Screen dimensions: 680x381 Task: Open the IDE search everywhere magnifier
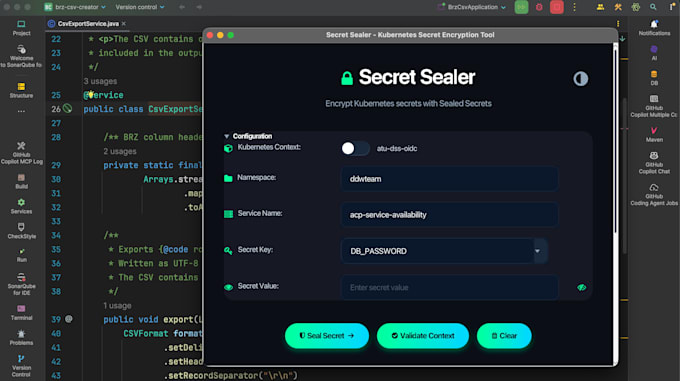653,7
